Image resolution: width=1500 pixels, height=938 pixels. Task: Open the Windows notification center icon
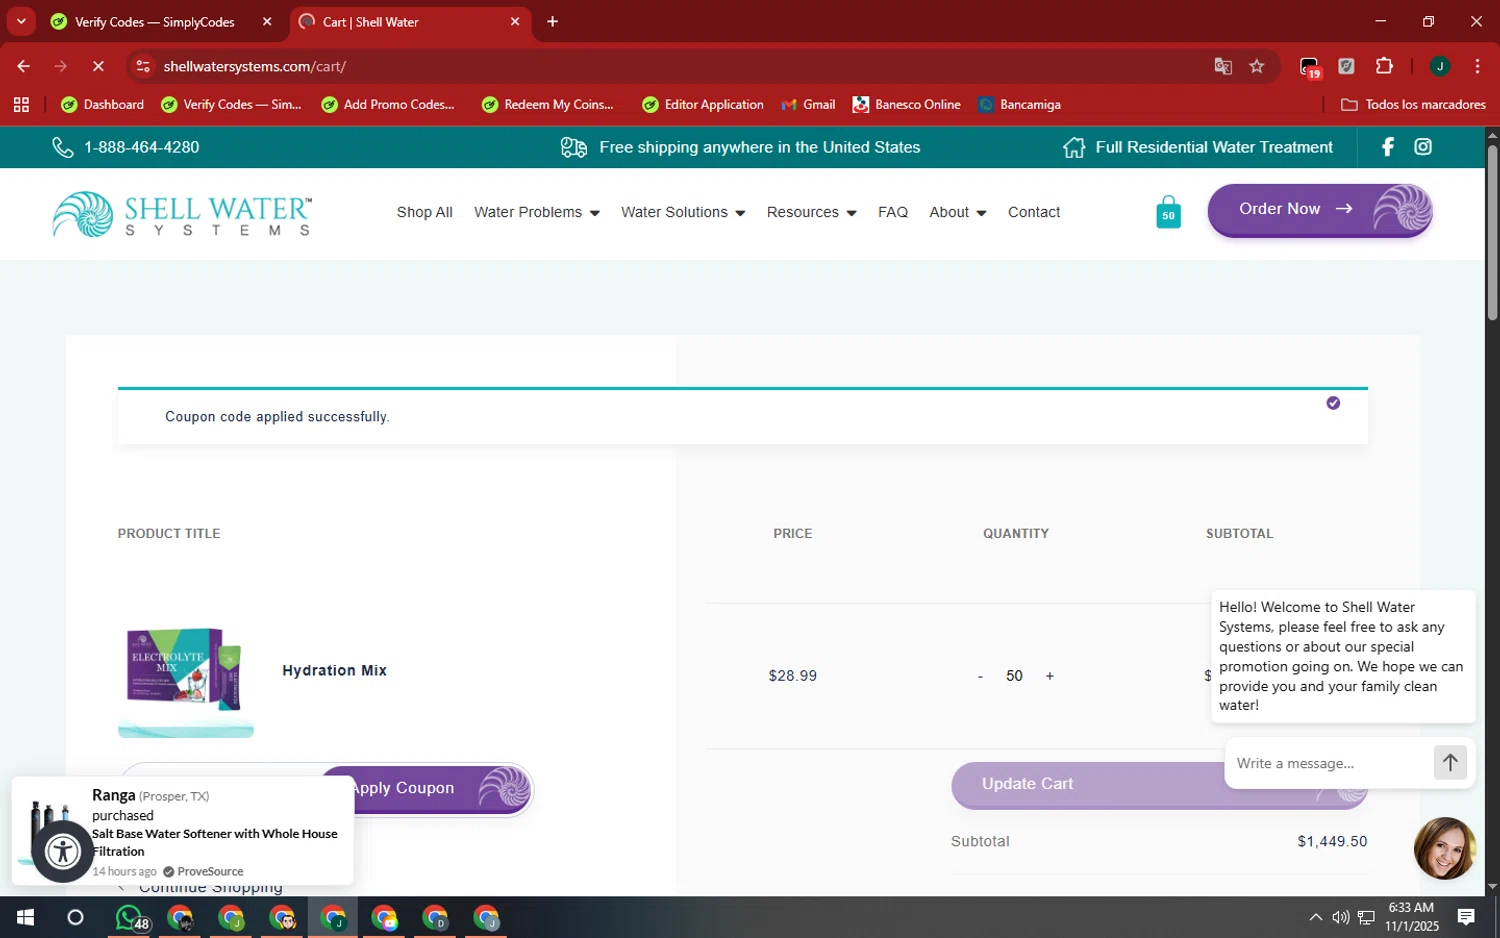point(1466,917)
